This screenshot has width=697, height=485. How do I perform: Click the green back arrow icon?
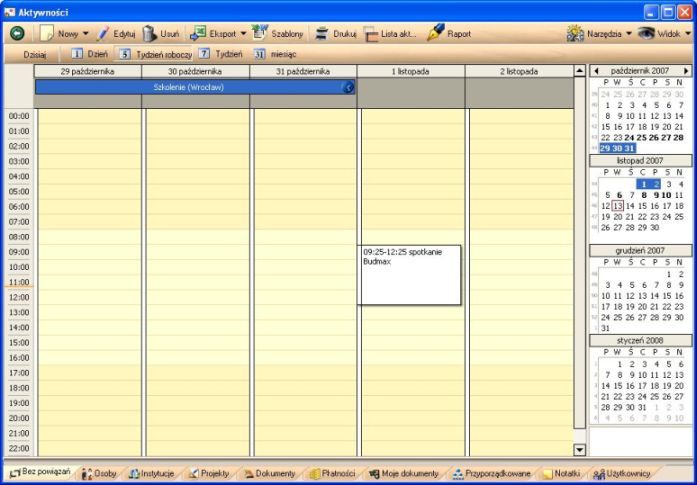17,33
